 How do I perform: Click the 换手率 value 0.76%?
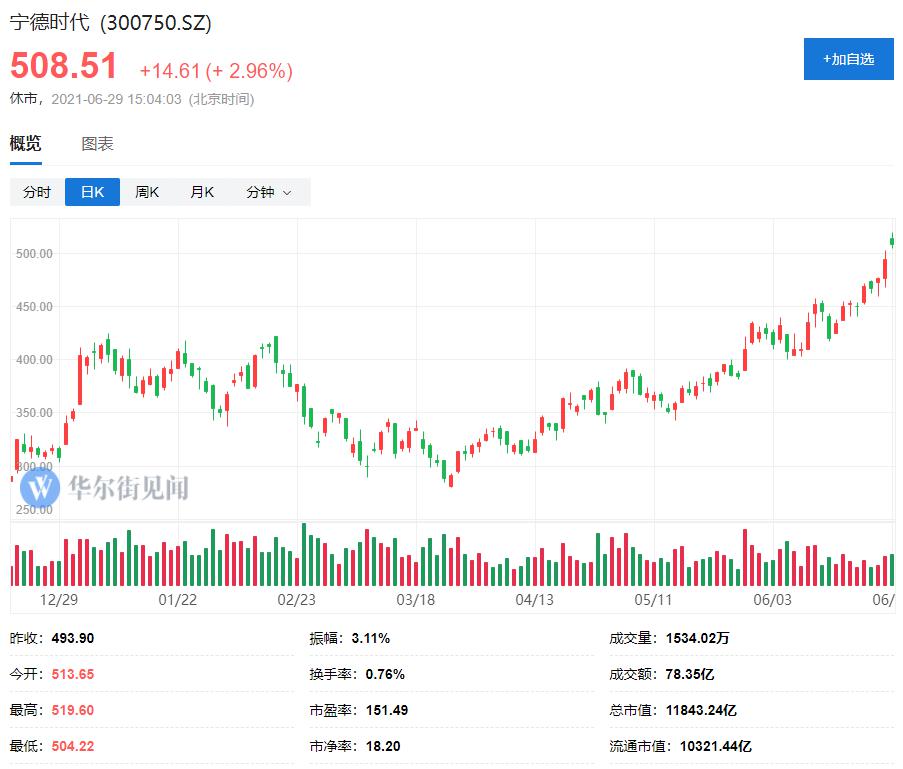coord(385,674)
